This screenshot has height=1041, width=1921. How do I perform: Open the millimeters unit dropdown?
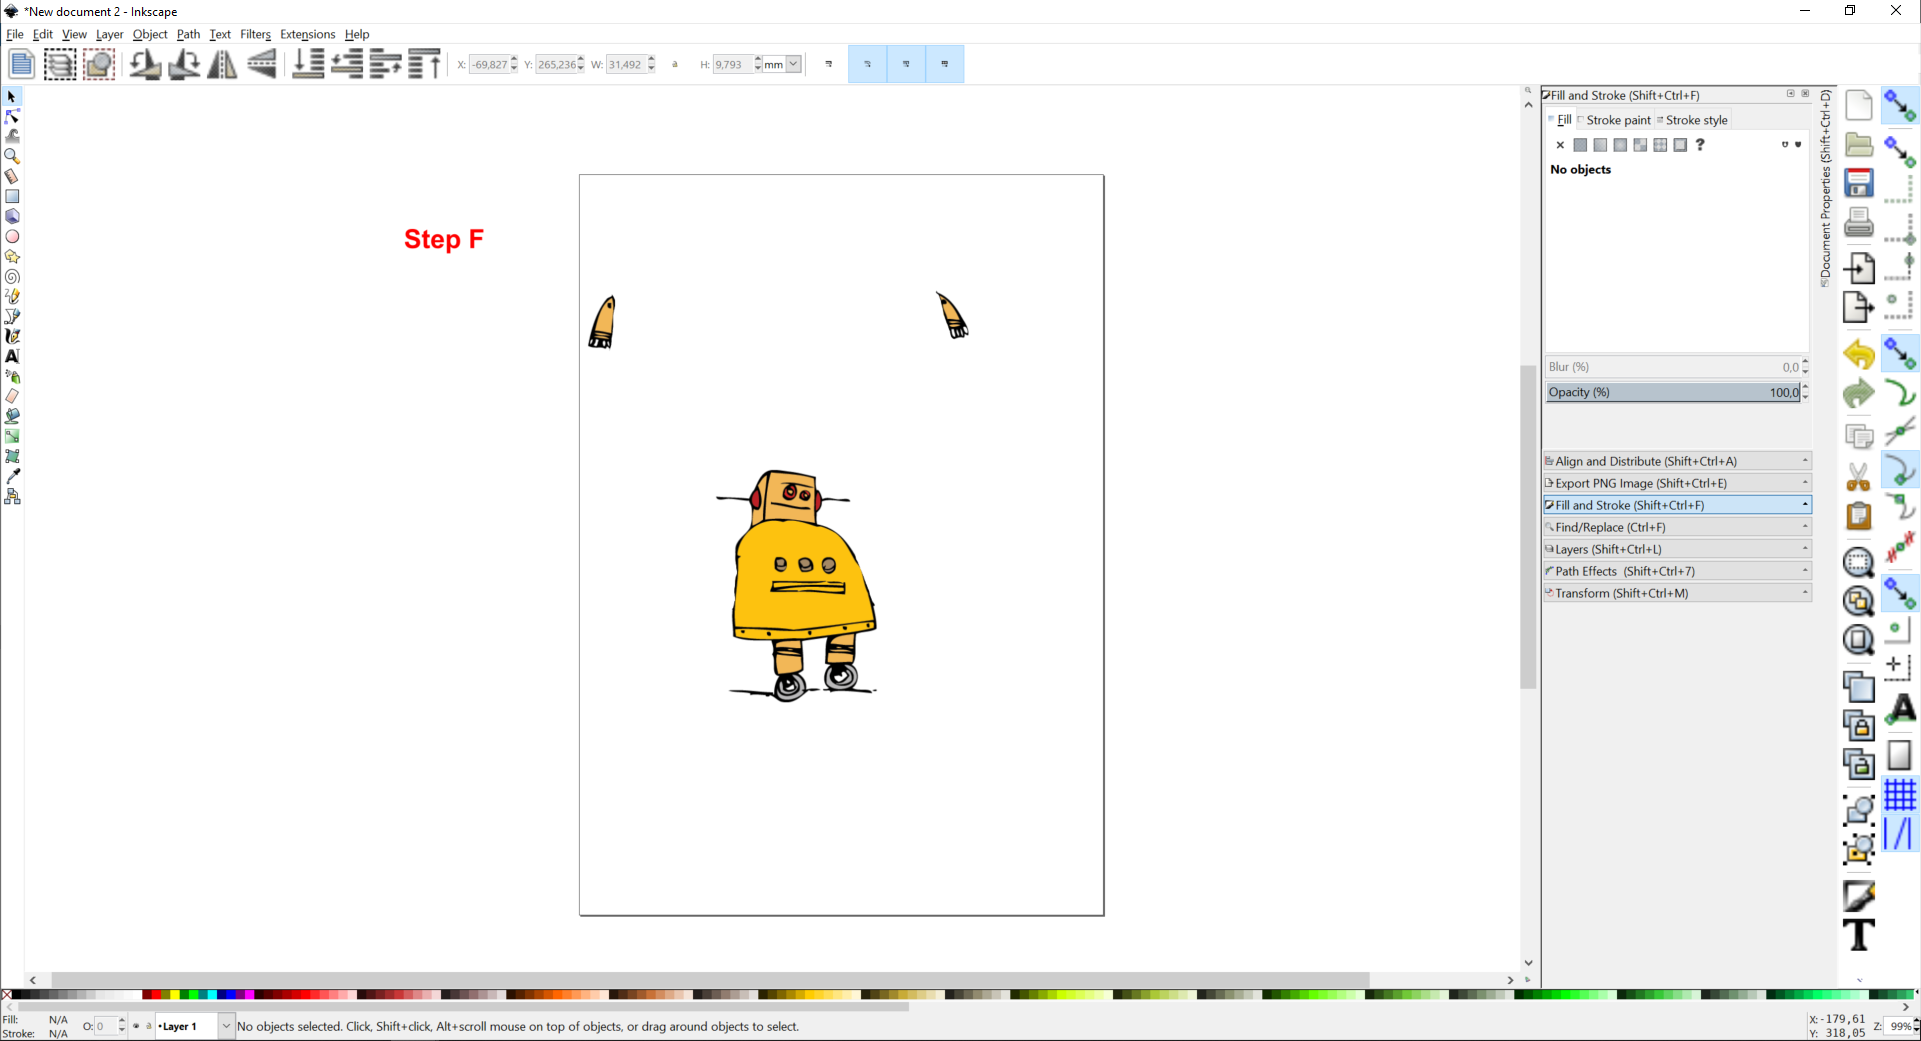[x=792, y=64]
